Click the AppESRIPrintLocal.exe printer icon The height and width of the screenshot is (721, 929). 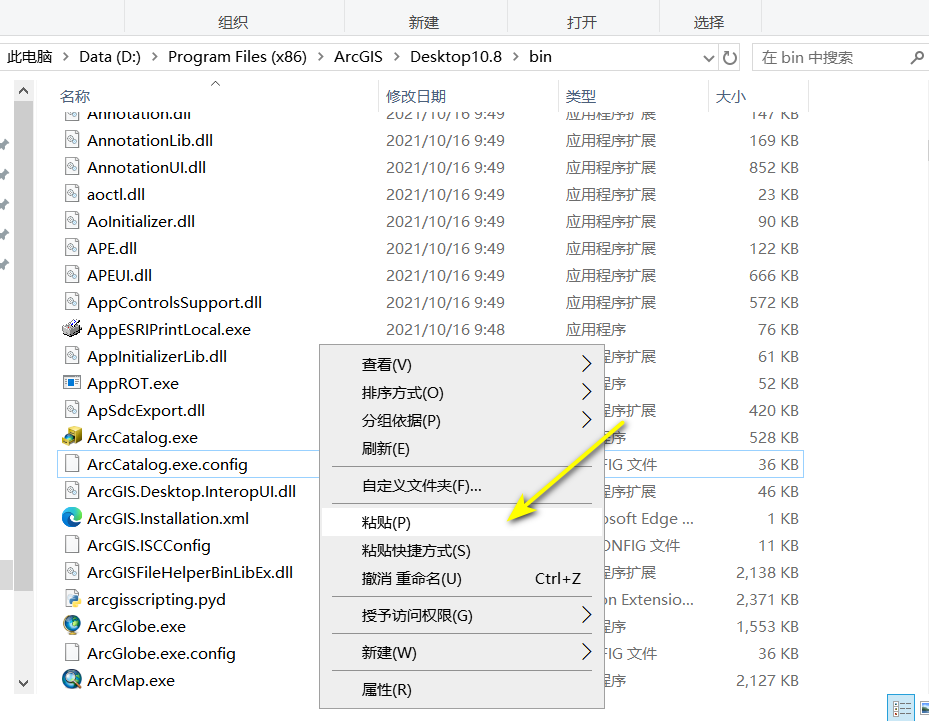click(72, 328)
